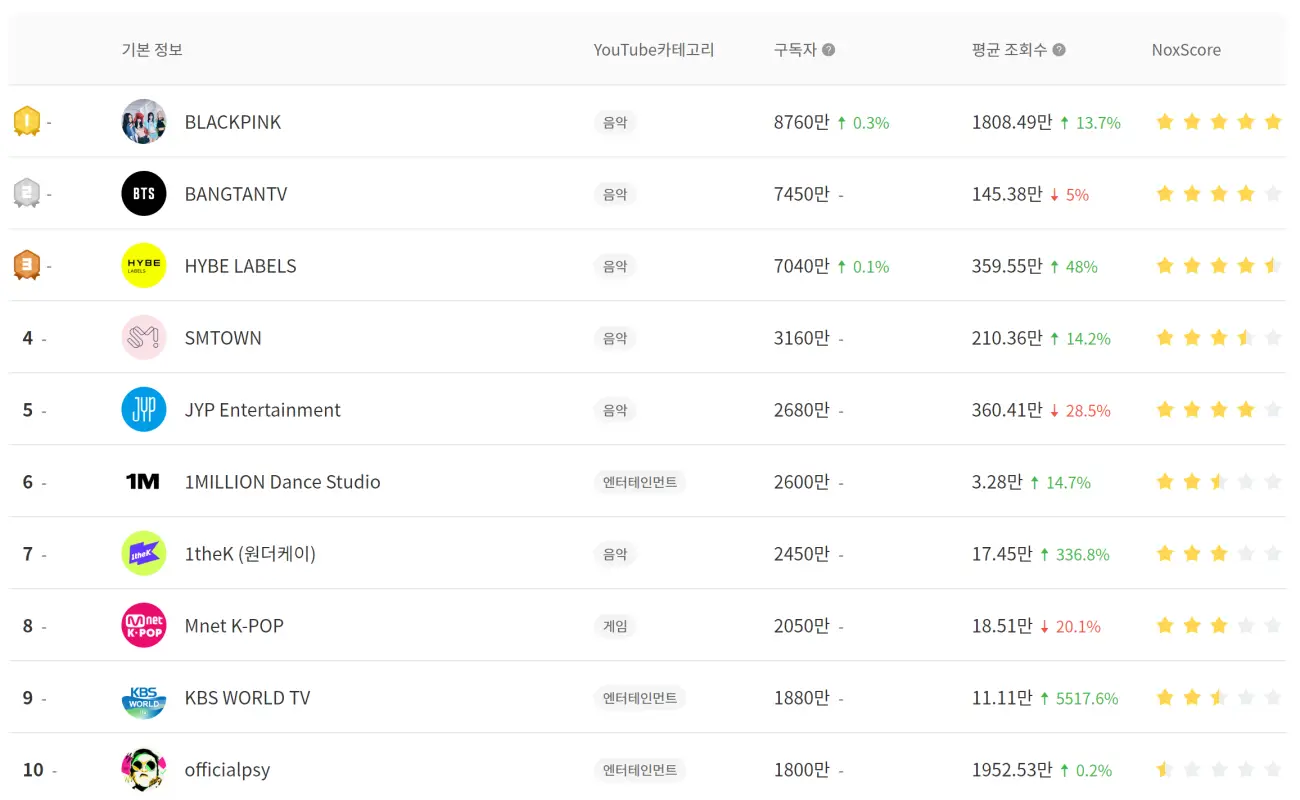
Task: Open the BLACKPINK channel name
Action: click(233, 122)
